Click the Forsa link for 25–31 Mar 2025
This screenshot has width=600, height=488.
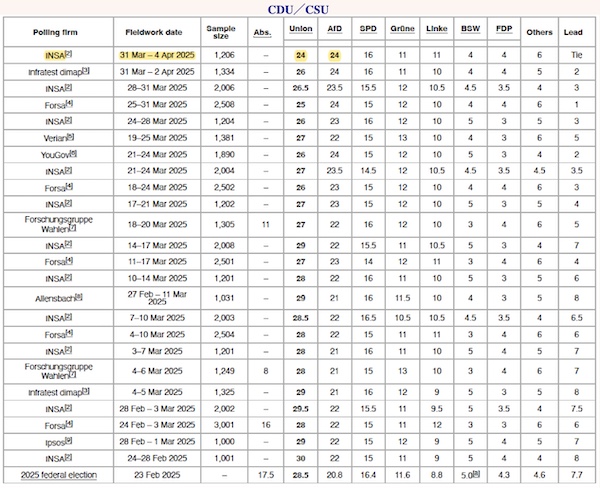click(x=55, y=104)
